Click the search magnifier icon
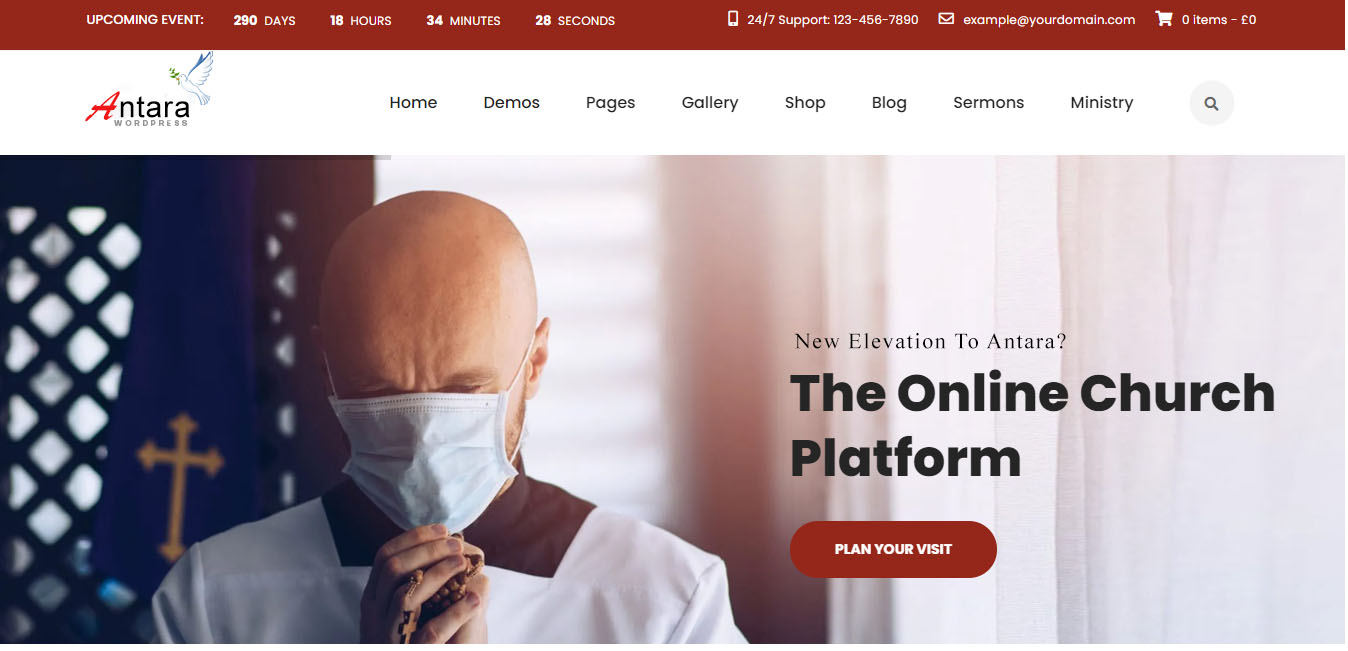This screenshot has width=1348, height=651. [x=1211, y=103]
